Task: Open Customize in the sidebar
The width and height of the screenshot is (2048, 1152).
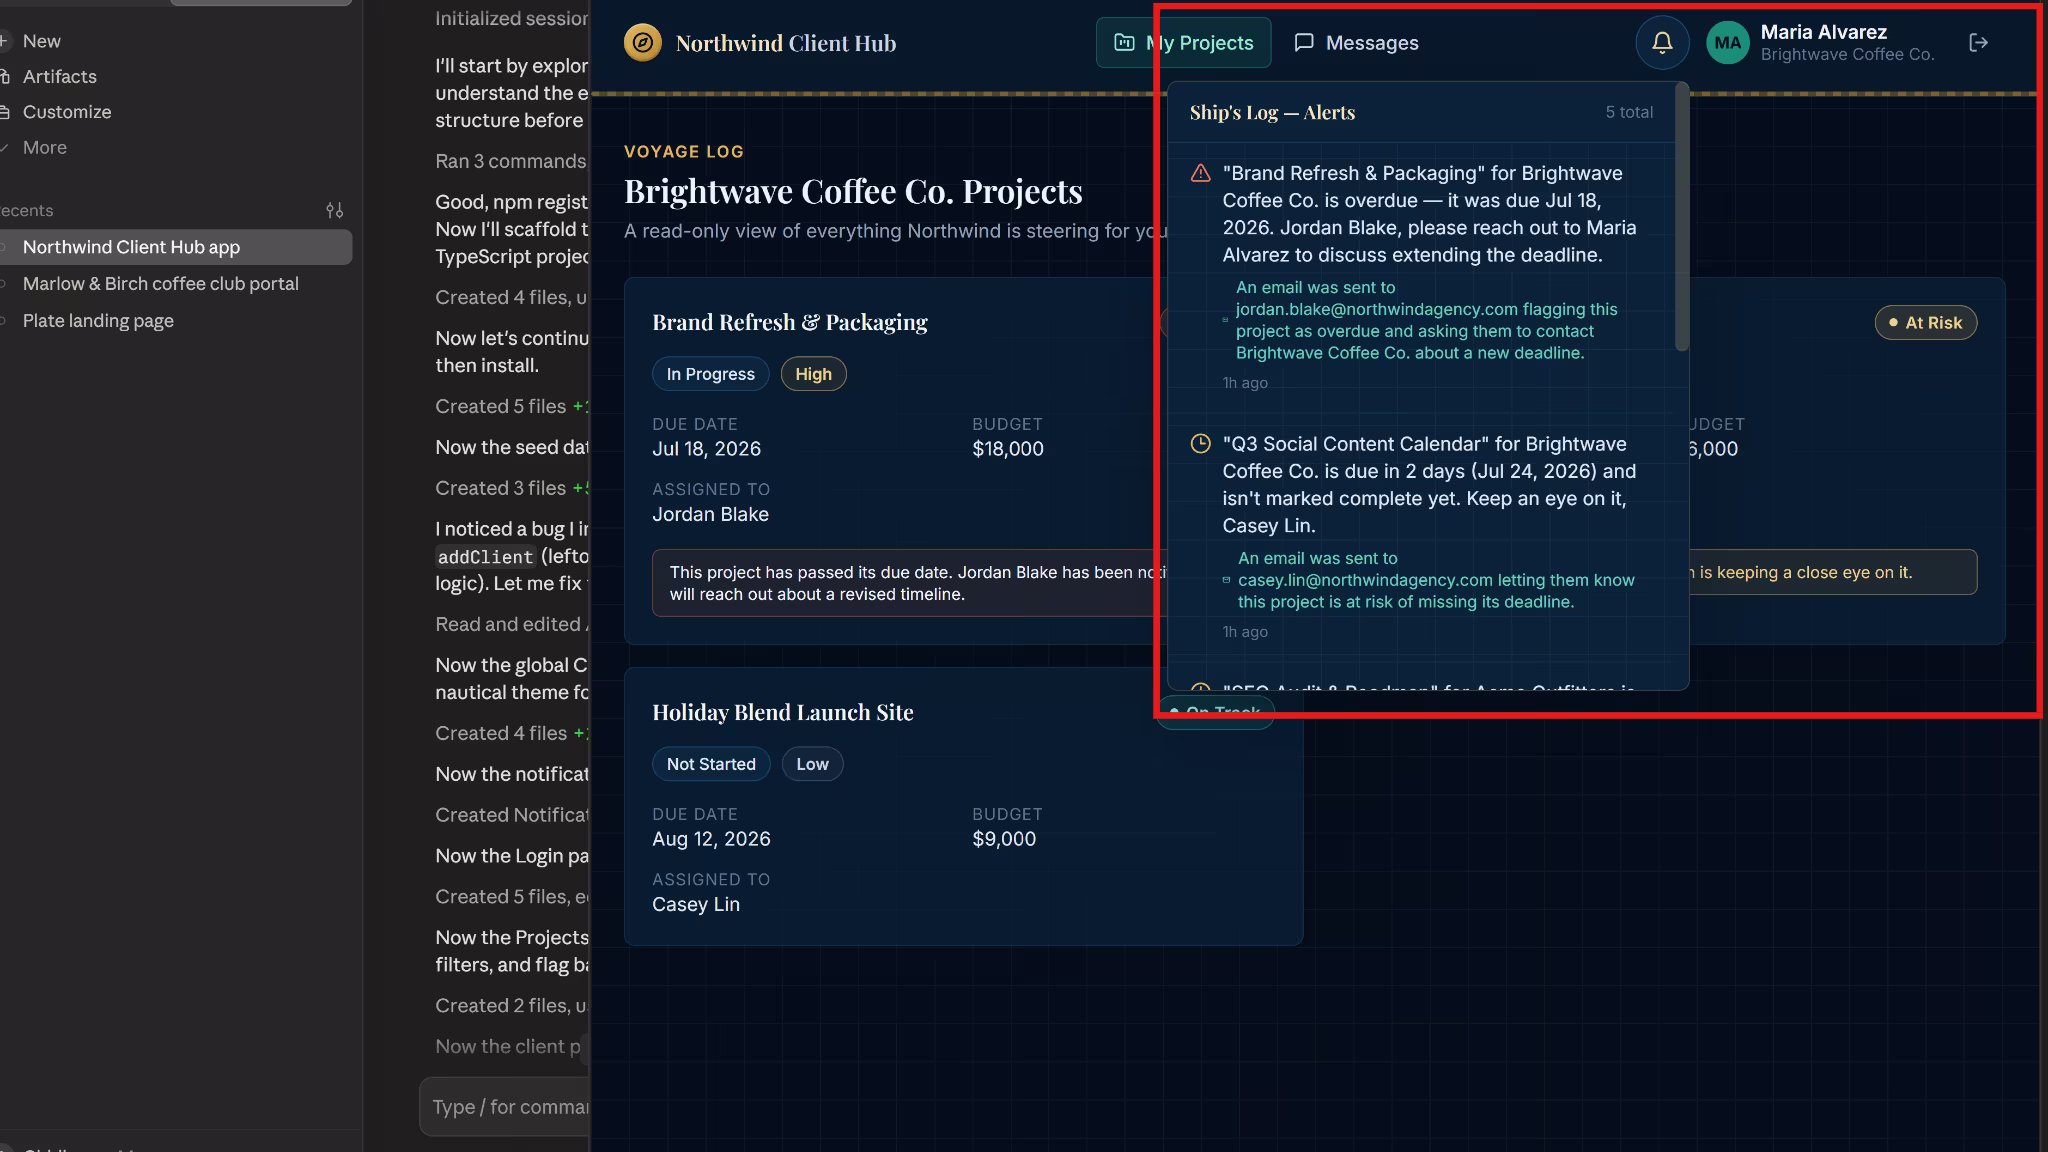Action: [x=66, y=112]
